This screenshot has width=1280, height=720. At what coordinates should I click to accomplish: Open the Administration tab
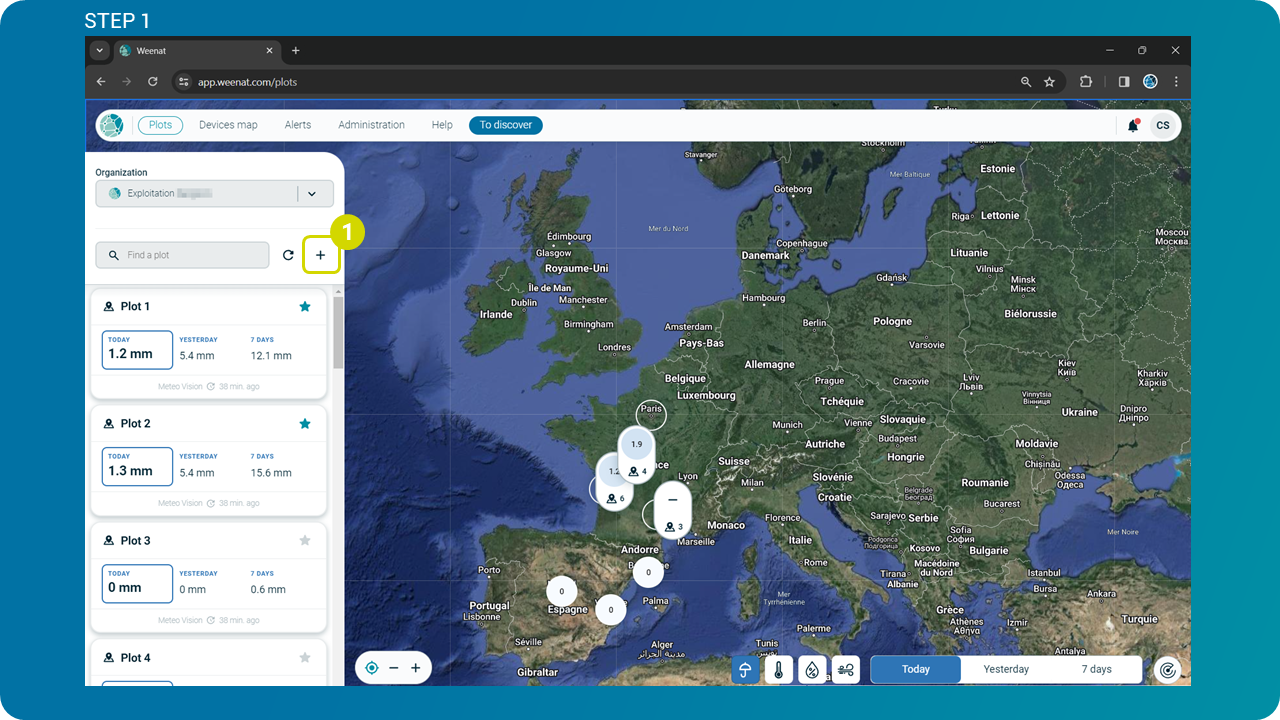tap(371, 125)
